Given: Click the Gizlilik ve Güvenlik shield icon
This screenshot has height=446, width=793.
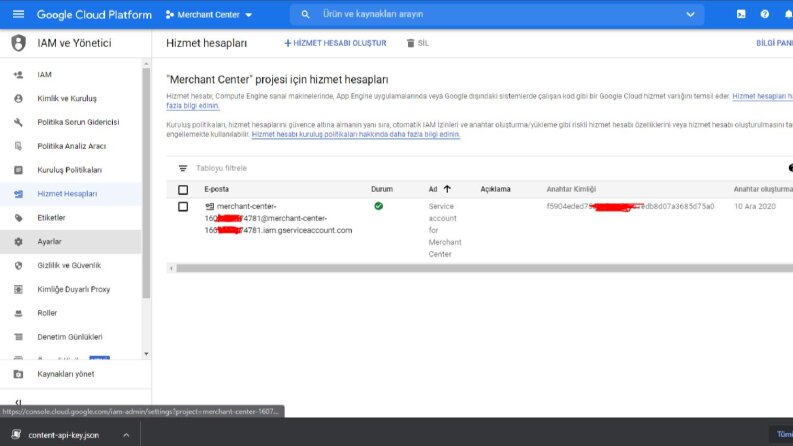Looking at the screenshot, I should pyautogui.click(x=18, y=265).
